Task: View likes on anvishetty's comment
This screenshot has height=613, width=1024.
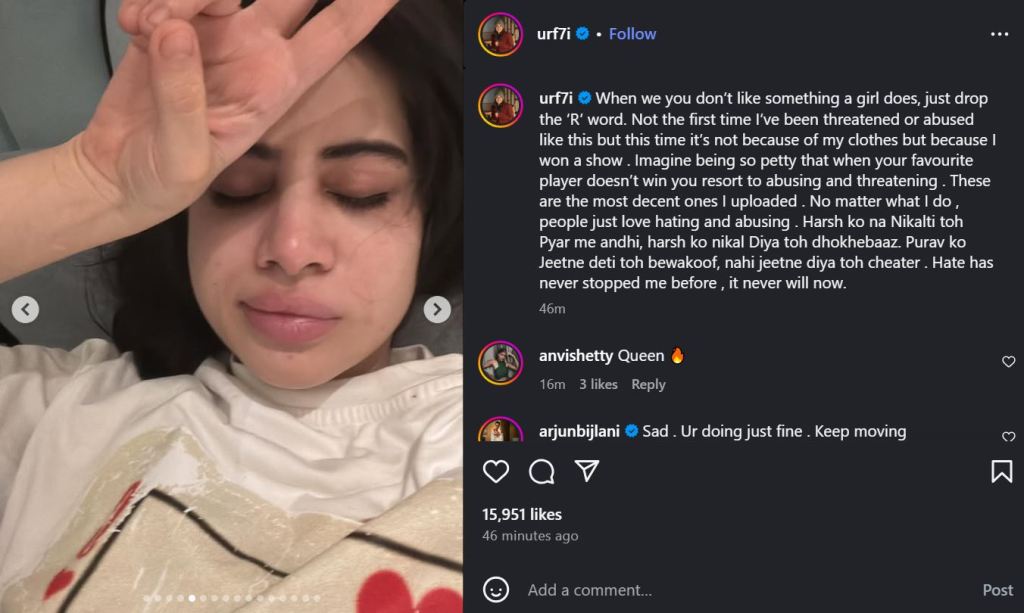Action: [598, 384]
